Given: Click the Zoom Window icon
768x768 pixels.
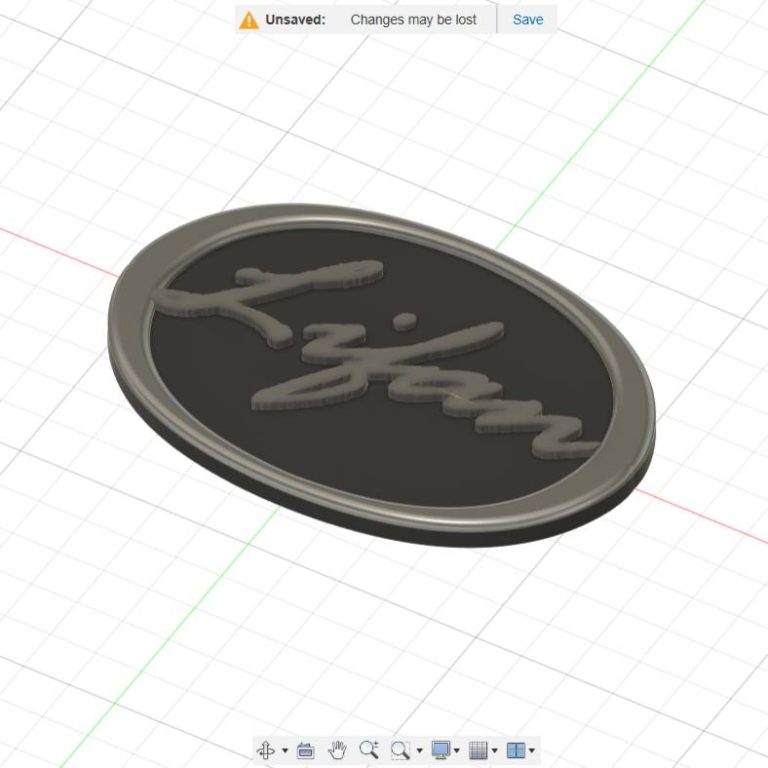Looking at the screenshot, I should point(401,749).
